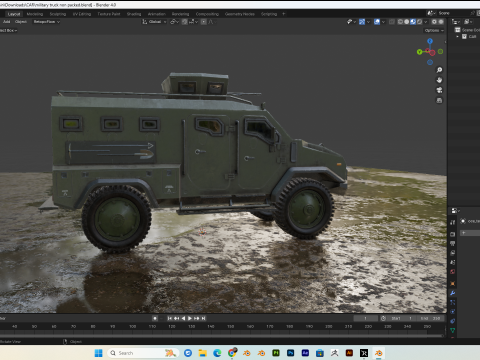Switch to the Shading workspace tab
Screen dimensions: 480x360
(134, 14)
